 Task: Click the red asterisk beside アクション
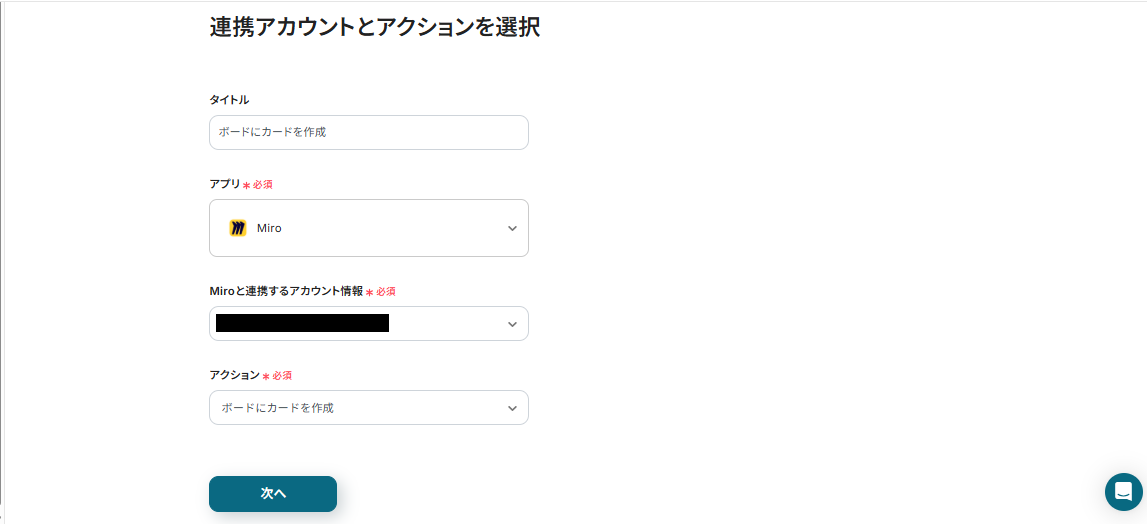(266, 376)
